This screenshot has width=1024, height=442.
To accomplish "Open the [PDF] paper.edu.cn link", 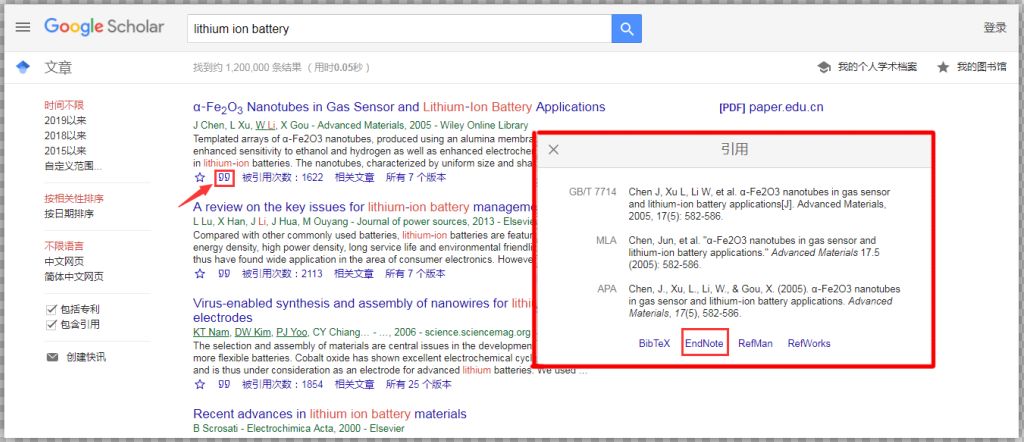I will 771,108.
